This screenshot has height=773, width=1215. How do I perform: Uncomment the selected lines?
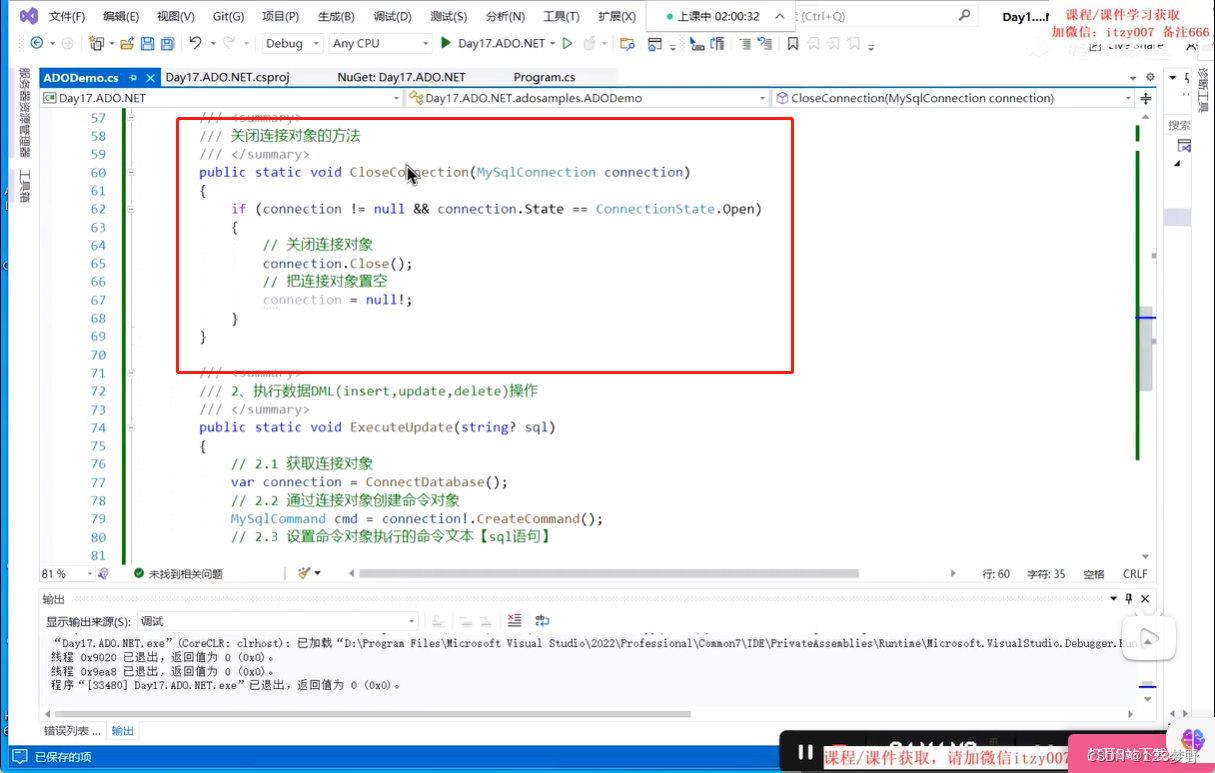pos(764,43)
